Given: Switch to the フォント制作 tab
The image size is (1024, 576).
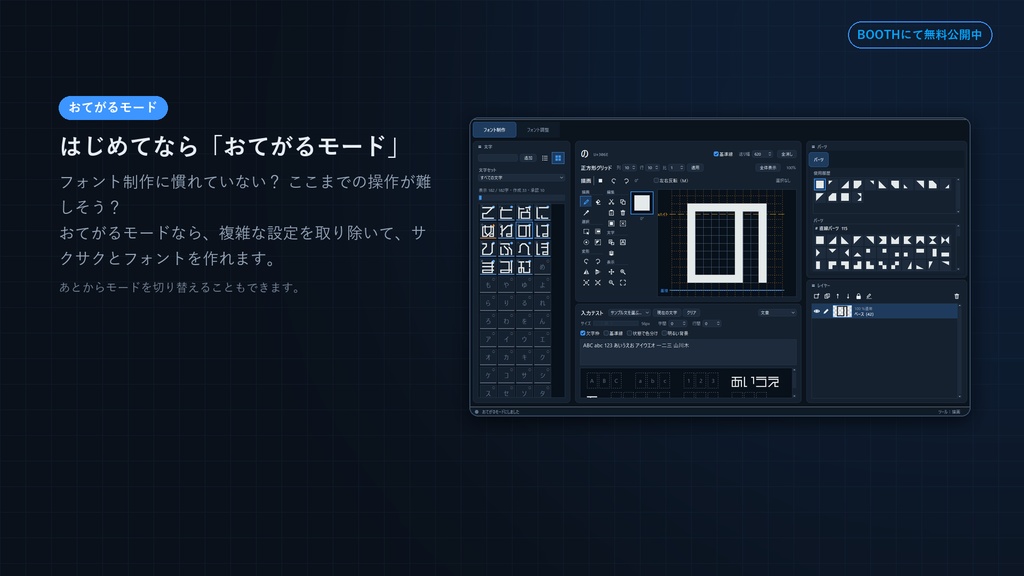Looking at the screenshot, I should click(x=494, y=129).
